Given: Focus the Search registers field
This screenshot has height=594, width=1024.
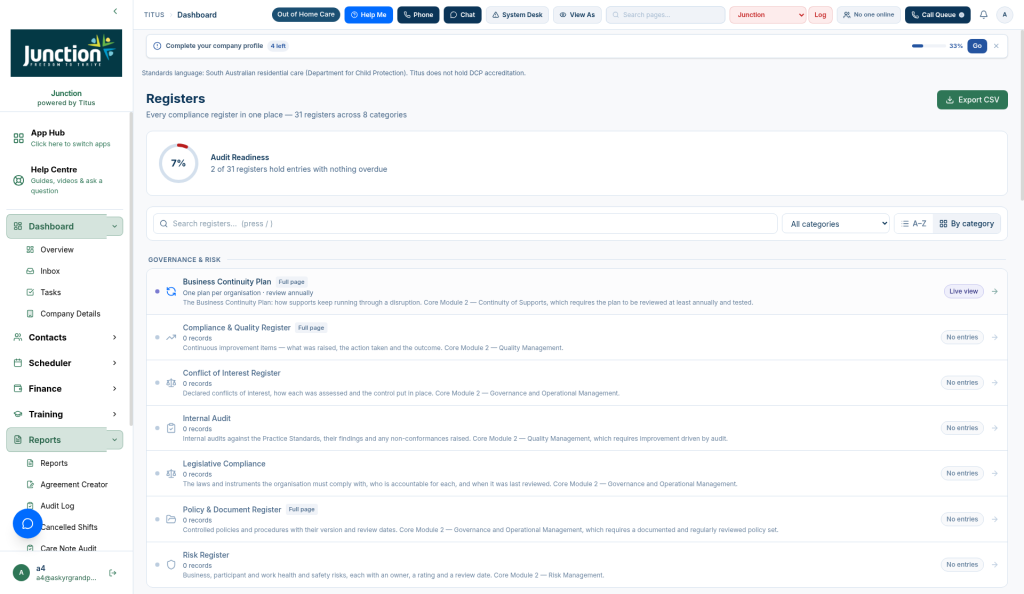Looking at the screenshot, I should tap(465, 223).
